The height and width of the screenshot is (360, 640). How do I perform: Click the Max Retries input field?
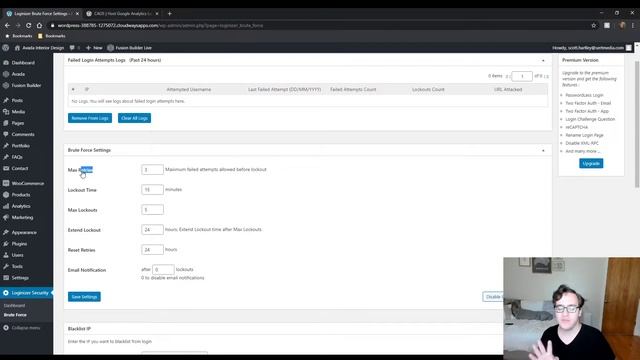tap(152, 170)
